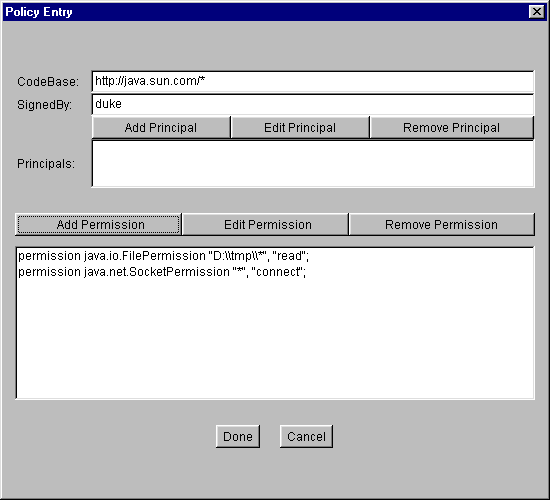Open Edit Principal dialog
Image resolution: width=550 pixels, height=500 pixels.
(x=300, y=128)
